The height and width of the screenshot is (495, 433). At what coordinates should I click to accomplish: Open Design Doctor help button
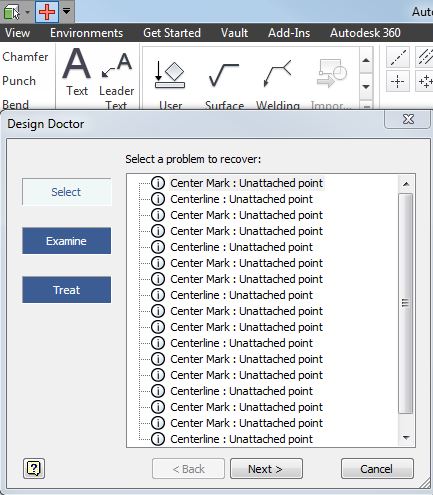tap(34, 468)
